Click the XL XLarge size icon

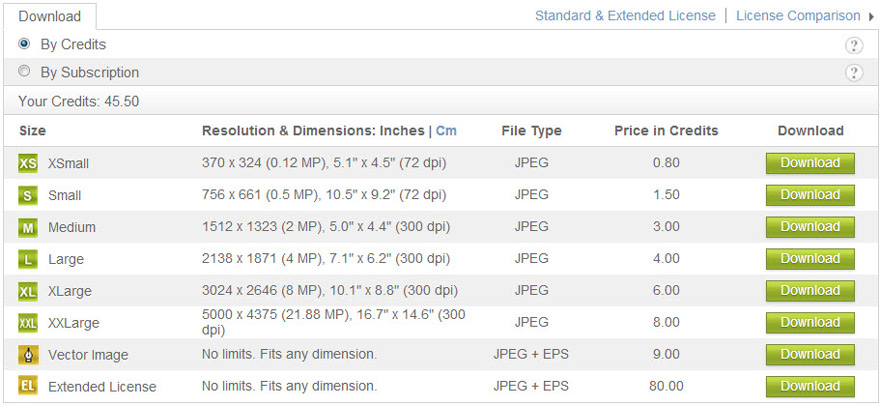click(x=28, y=291)
